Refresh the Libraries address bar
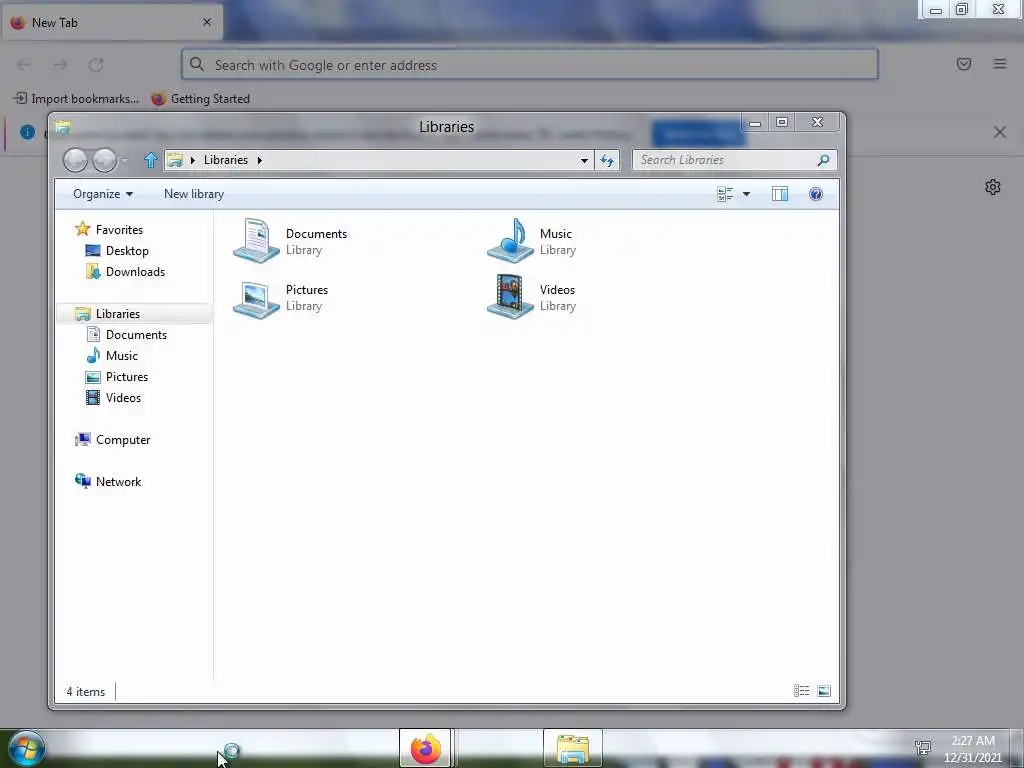The image size is (1024, 768). (607, 160)
